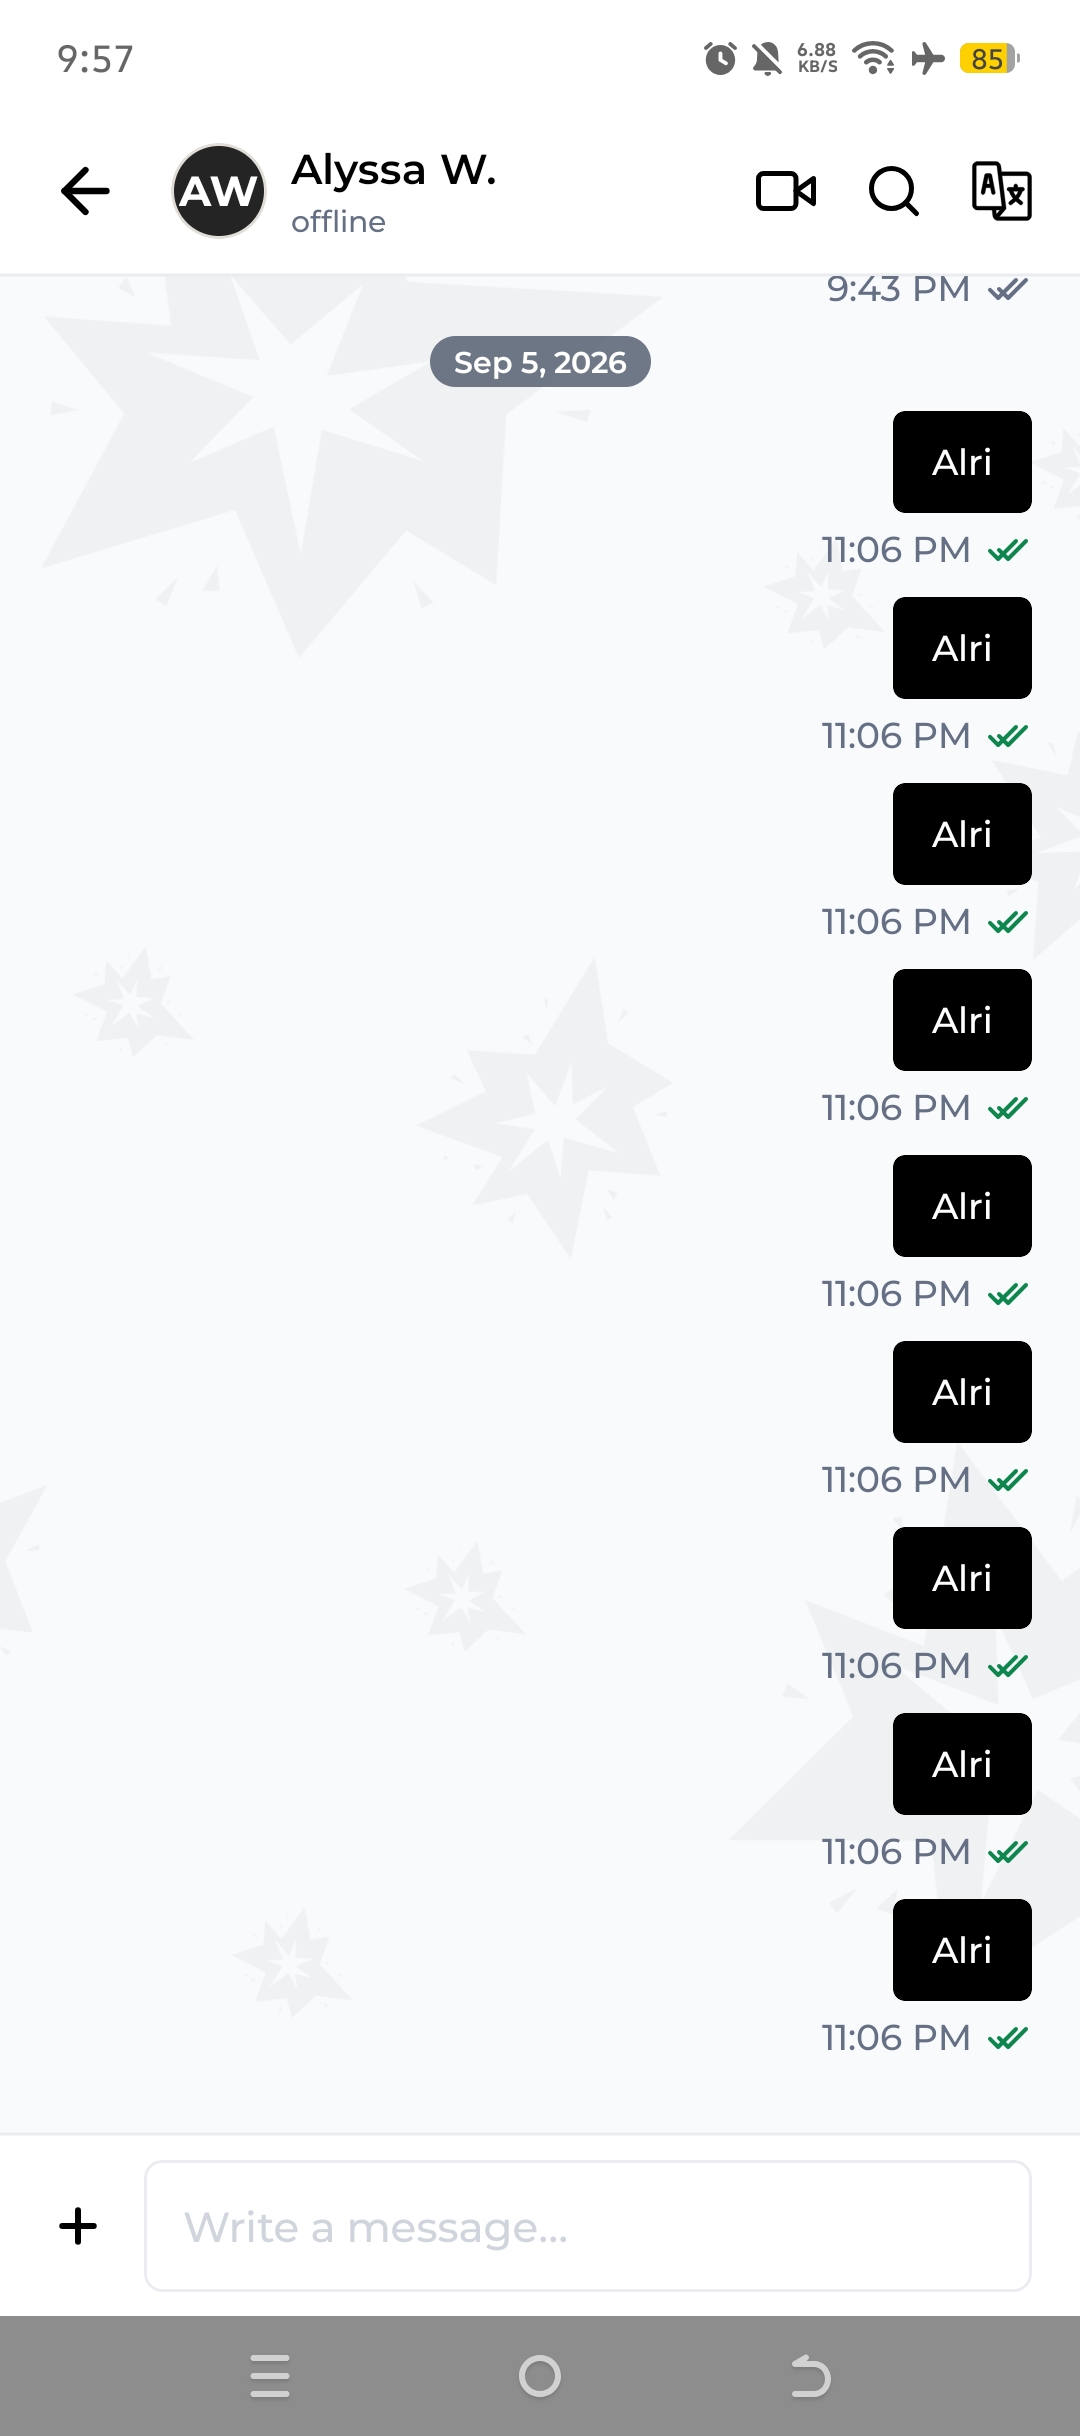Tap the Sep 5, 2026 date badge
Screen dimensions: 1080x2436
coord(540,362)
